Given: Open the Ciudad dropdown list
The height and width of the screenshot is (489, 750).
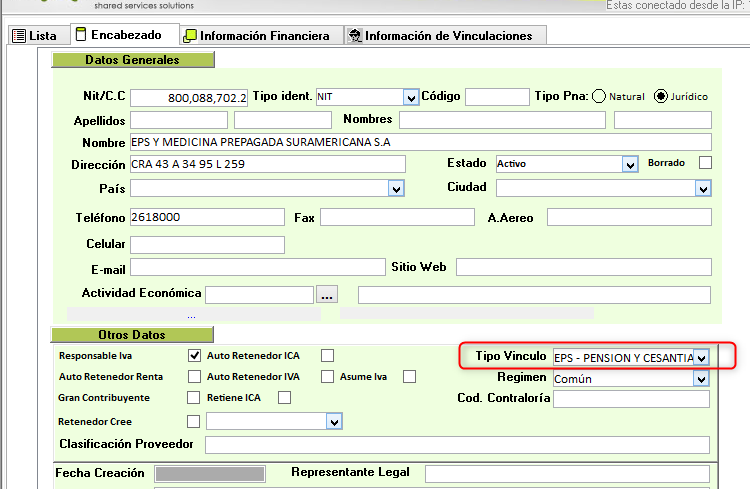Looking at the screenshot, I should (x=703, y=188).
